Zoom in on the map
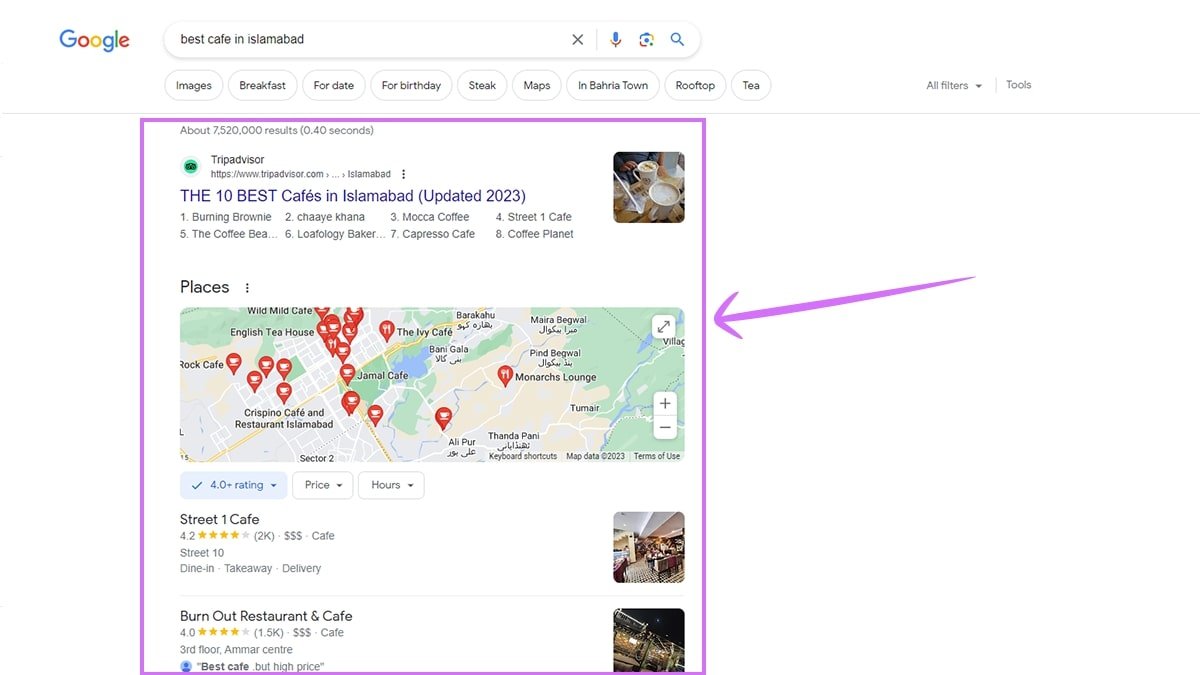The height and width of the screenshot is (675, 1200). click(x=665, y=404)
